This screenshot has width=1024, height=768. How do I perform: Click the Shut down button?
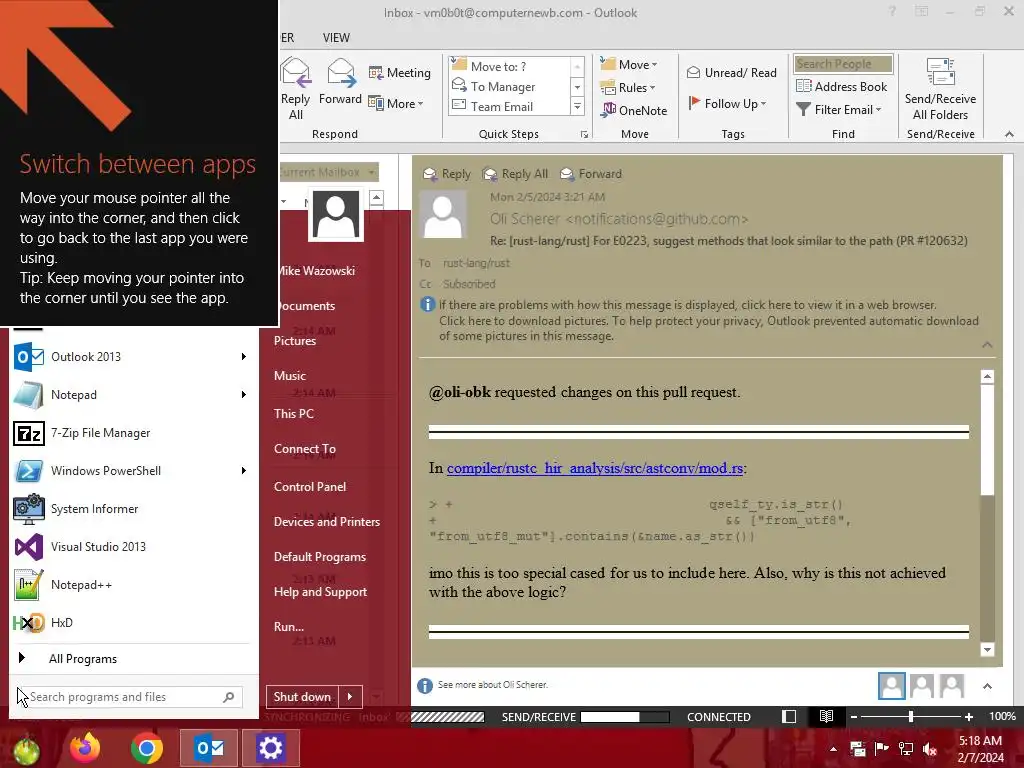pos(302,697)
